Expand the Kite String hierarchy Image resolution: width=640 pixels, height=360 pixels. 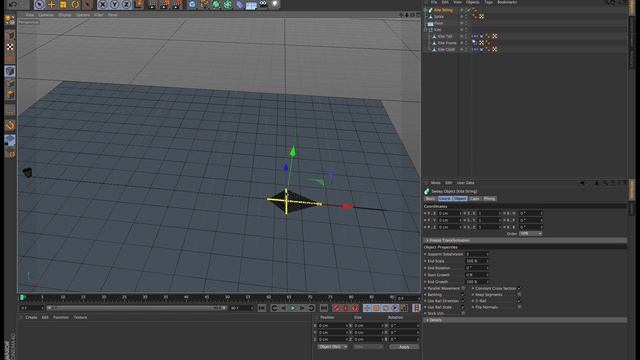click(x=425, y=10)
